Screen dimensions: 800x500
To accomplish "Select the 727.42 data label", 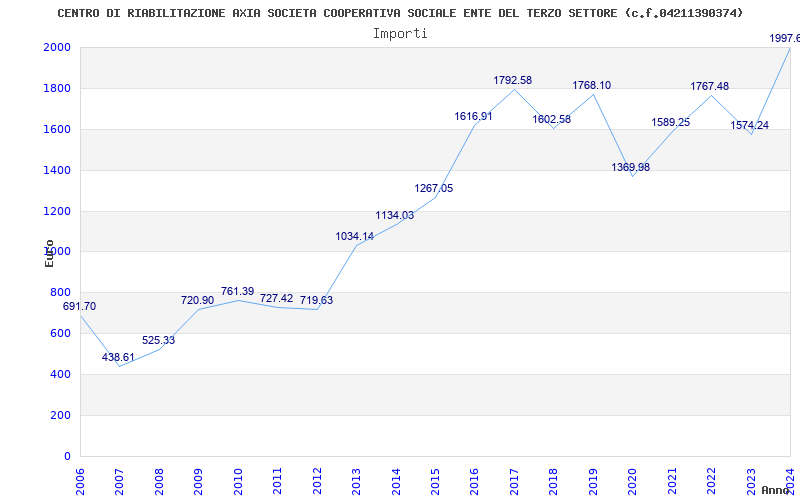I will pos(277,298).
